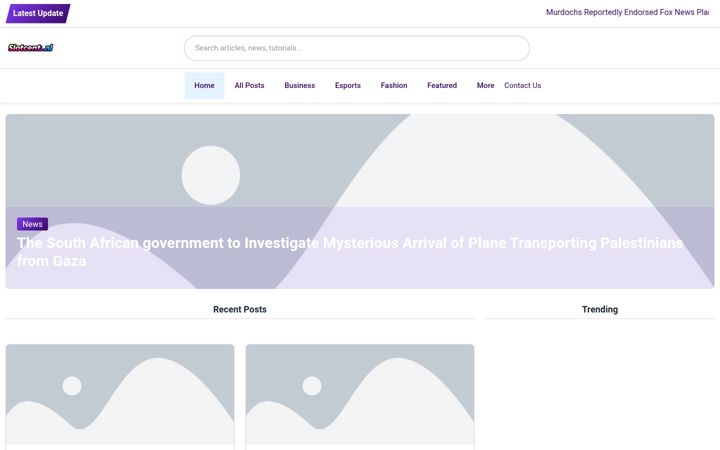Go to the Home menu item
720x450 pixels.
[204, 85]
